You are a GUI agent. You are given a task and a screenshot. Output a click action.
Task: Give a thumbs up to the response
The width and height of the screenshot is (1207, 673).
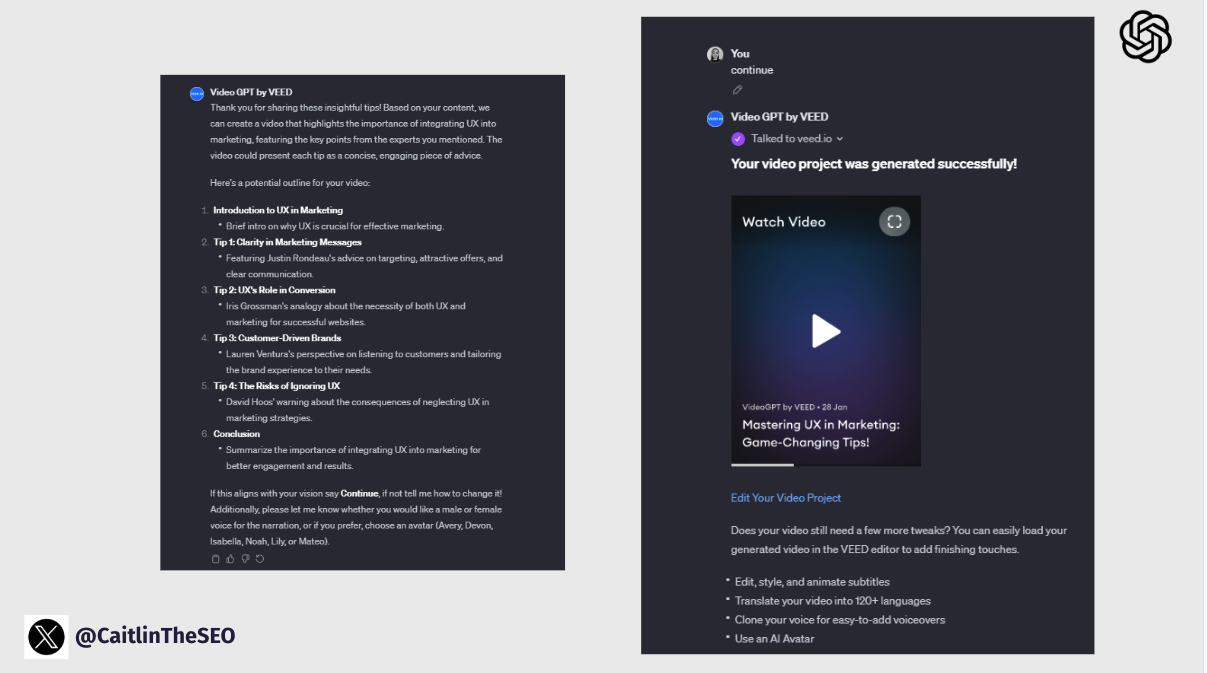pyautogui.click(x=230, y=559)
